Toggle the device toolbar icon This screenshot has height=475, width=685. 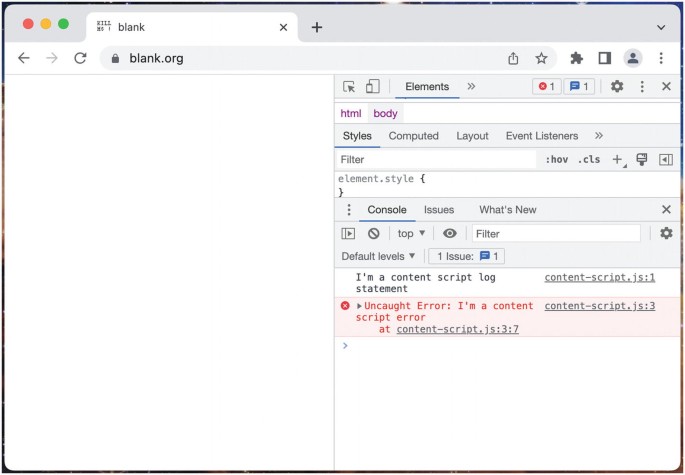(x=372, y=87)
